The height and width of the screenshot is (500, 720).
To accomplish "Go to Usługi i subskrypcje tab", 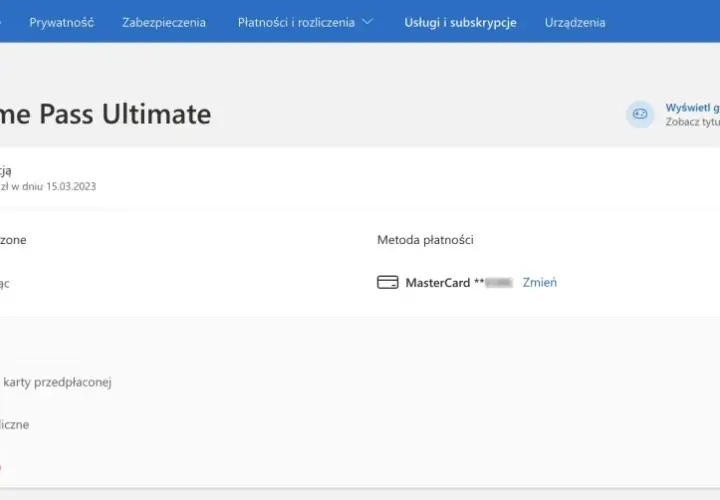I will [x=460, y=22].
